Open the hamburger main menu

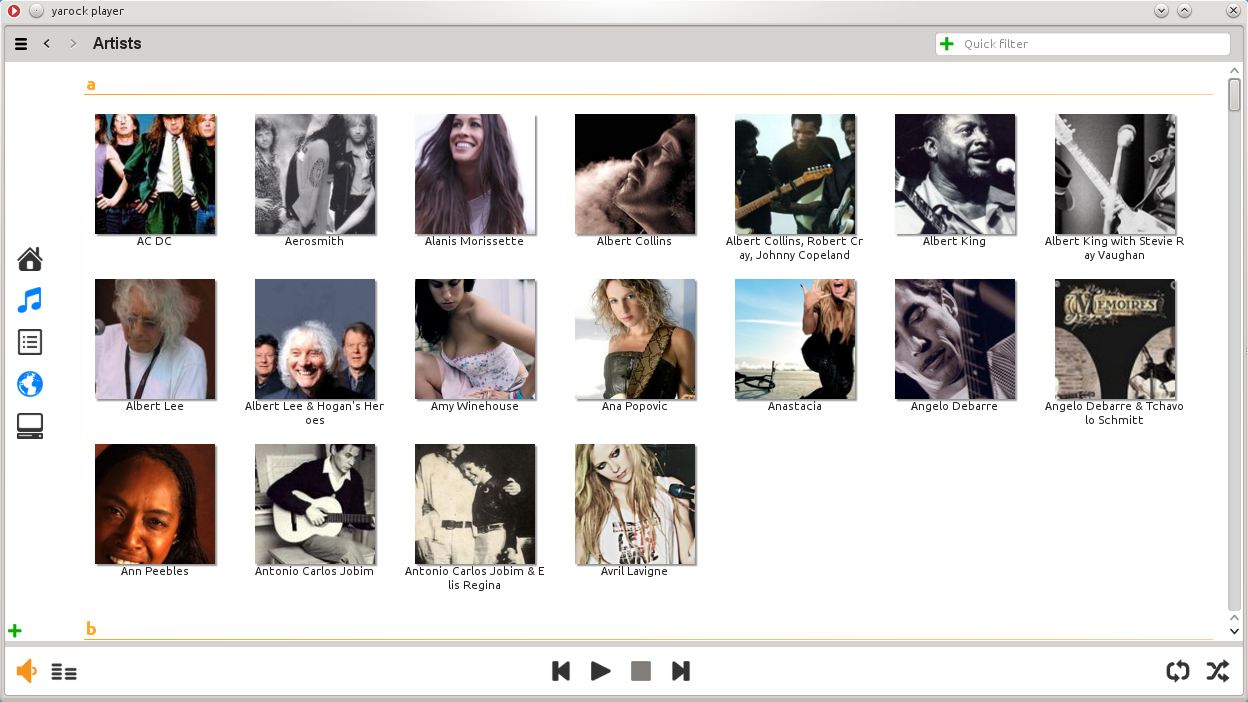(21, 44)
